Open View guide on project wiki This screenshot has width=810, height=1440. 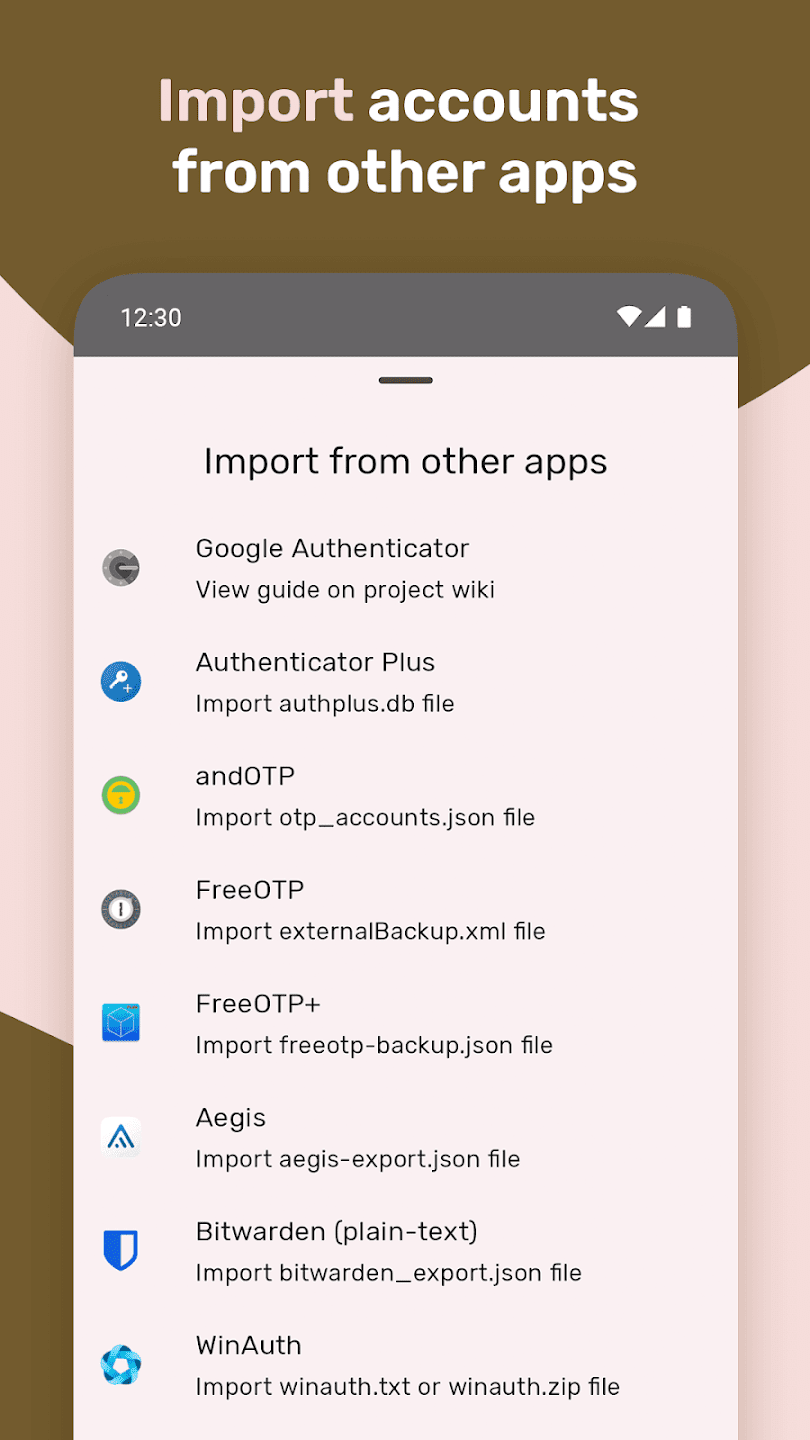point(345,590)
